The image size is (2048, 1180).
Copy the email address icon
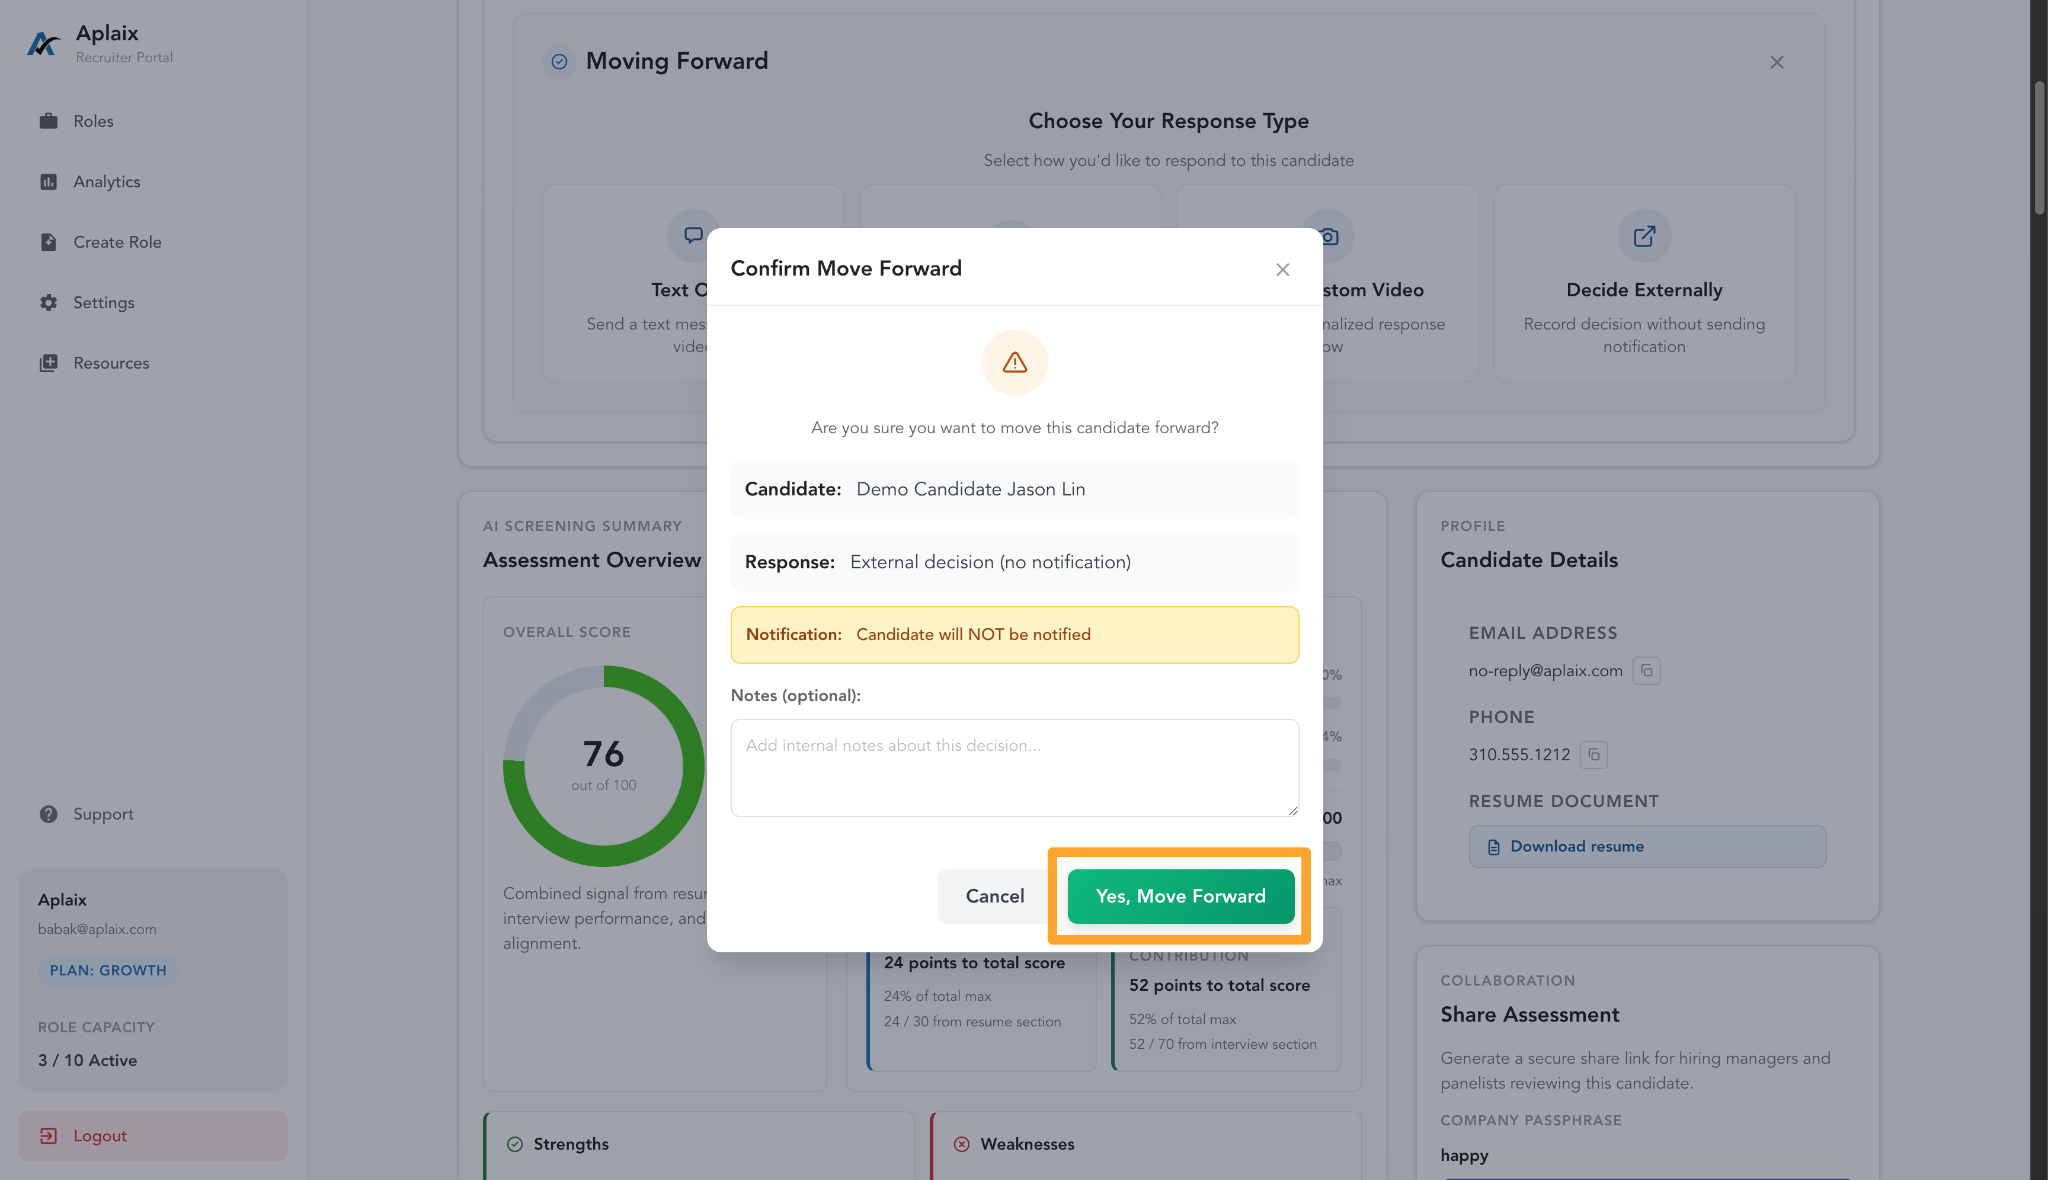1647,670
